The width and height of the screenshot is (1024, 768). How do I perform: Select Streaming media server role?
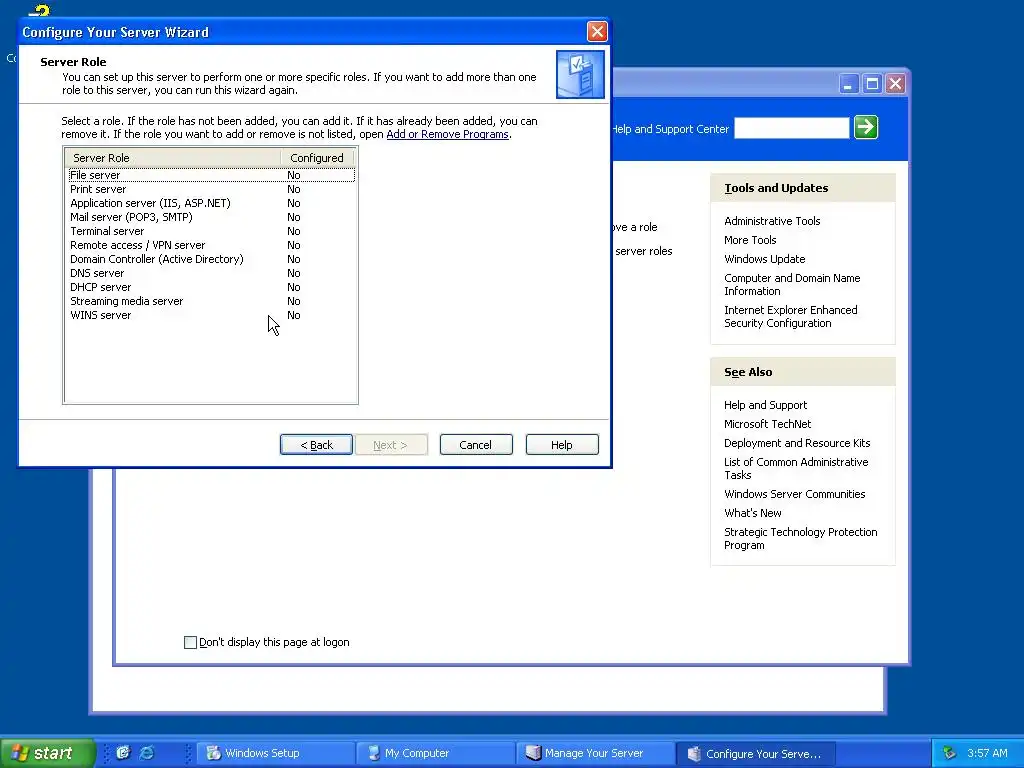pos(212,301)
